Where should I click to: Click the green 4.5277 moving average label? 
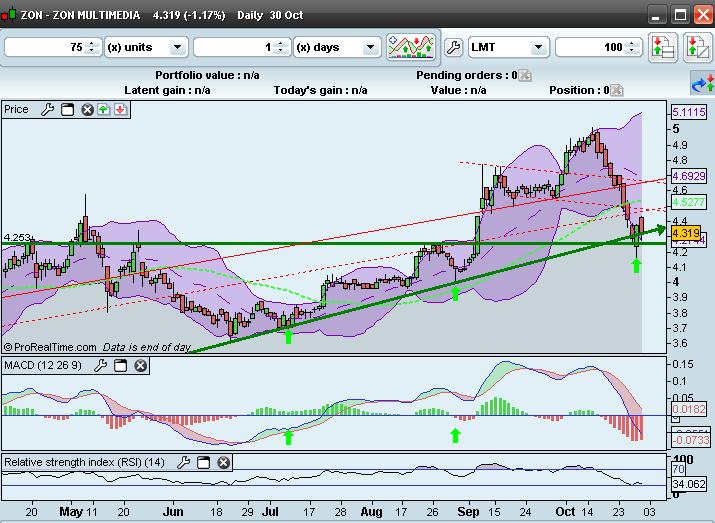tap(689, 202)
